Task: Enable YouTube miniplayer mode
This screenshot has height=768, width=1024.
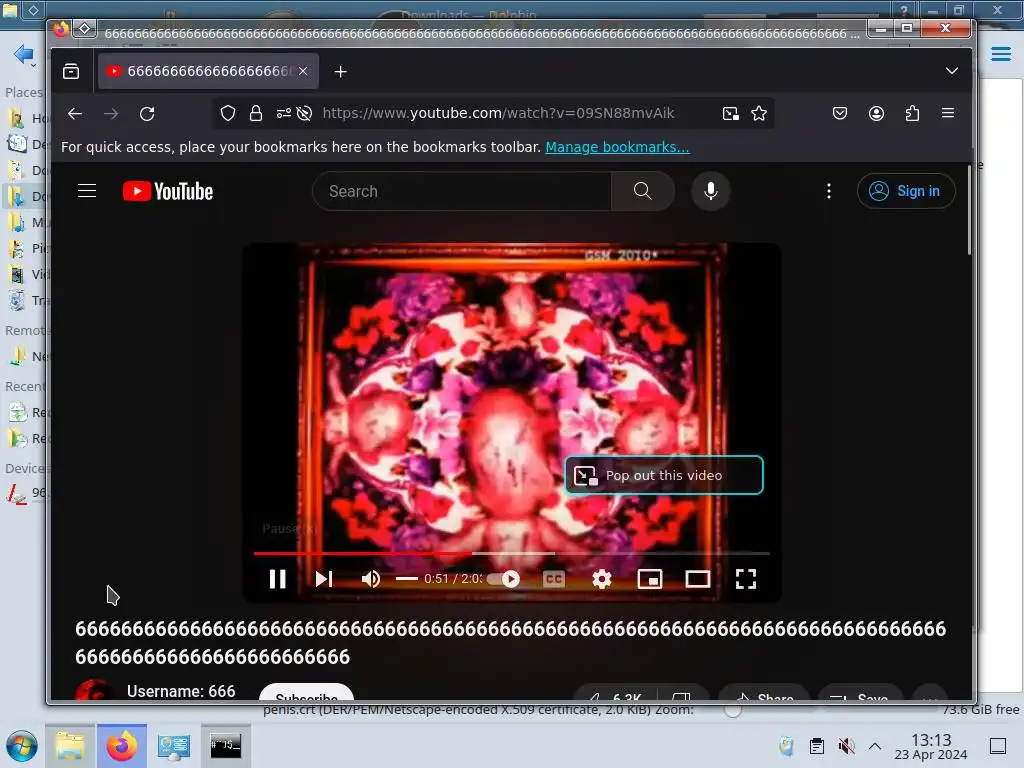Action: [x=650, y=579]
